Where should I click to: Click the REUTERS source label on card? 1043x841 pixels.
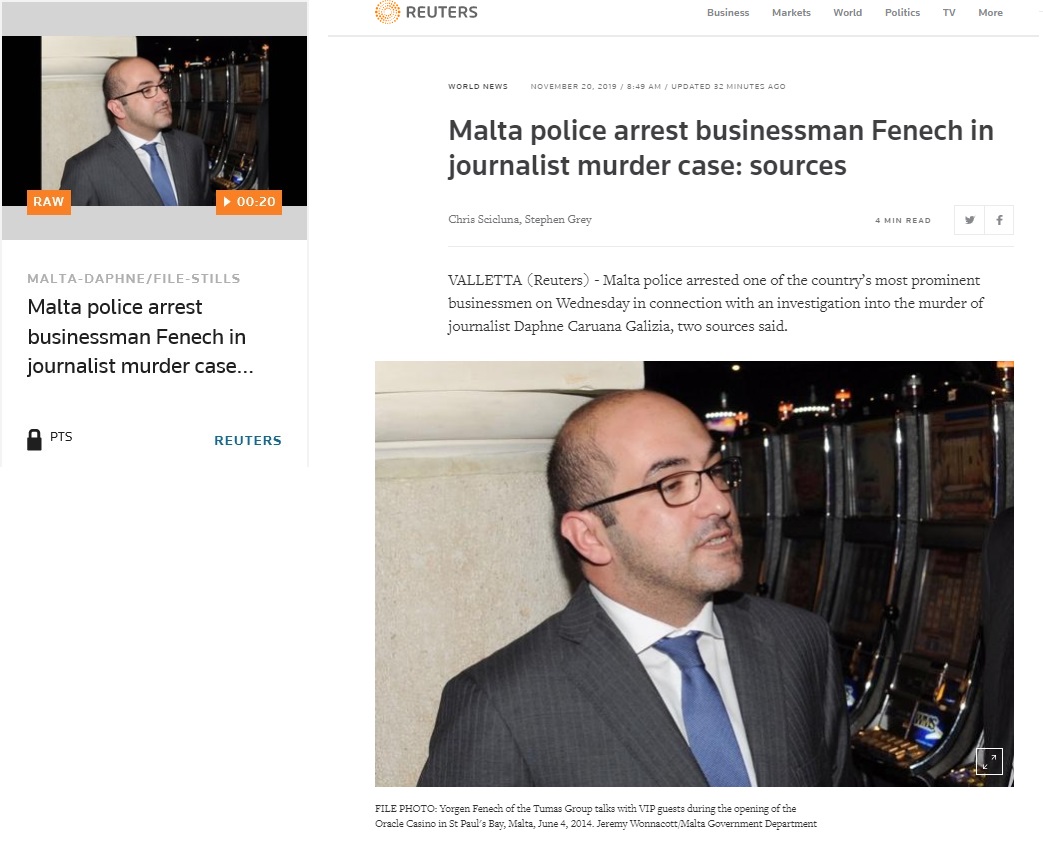pos(247,440)
